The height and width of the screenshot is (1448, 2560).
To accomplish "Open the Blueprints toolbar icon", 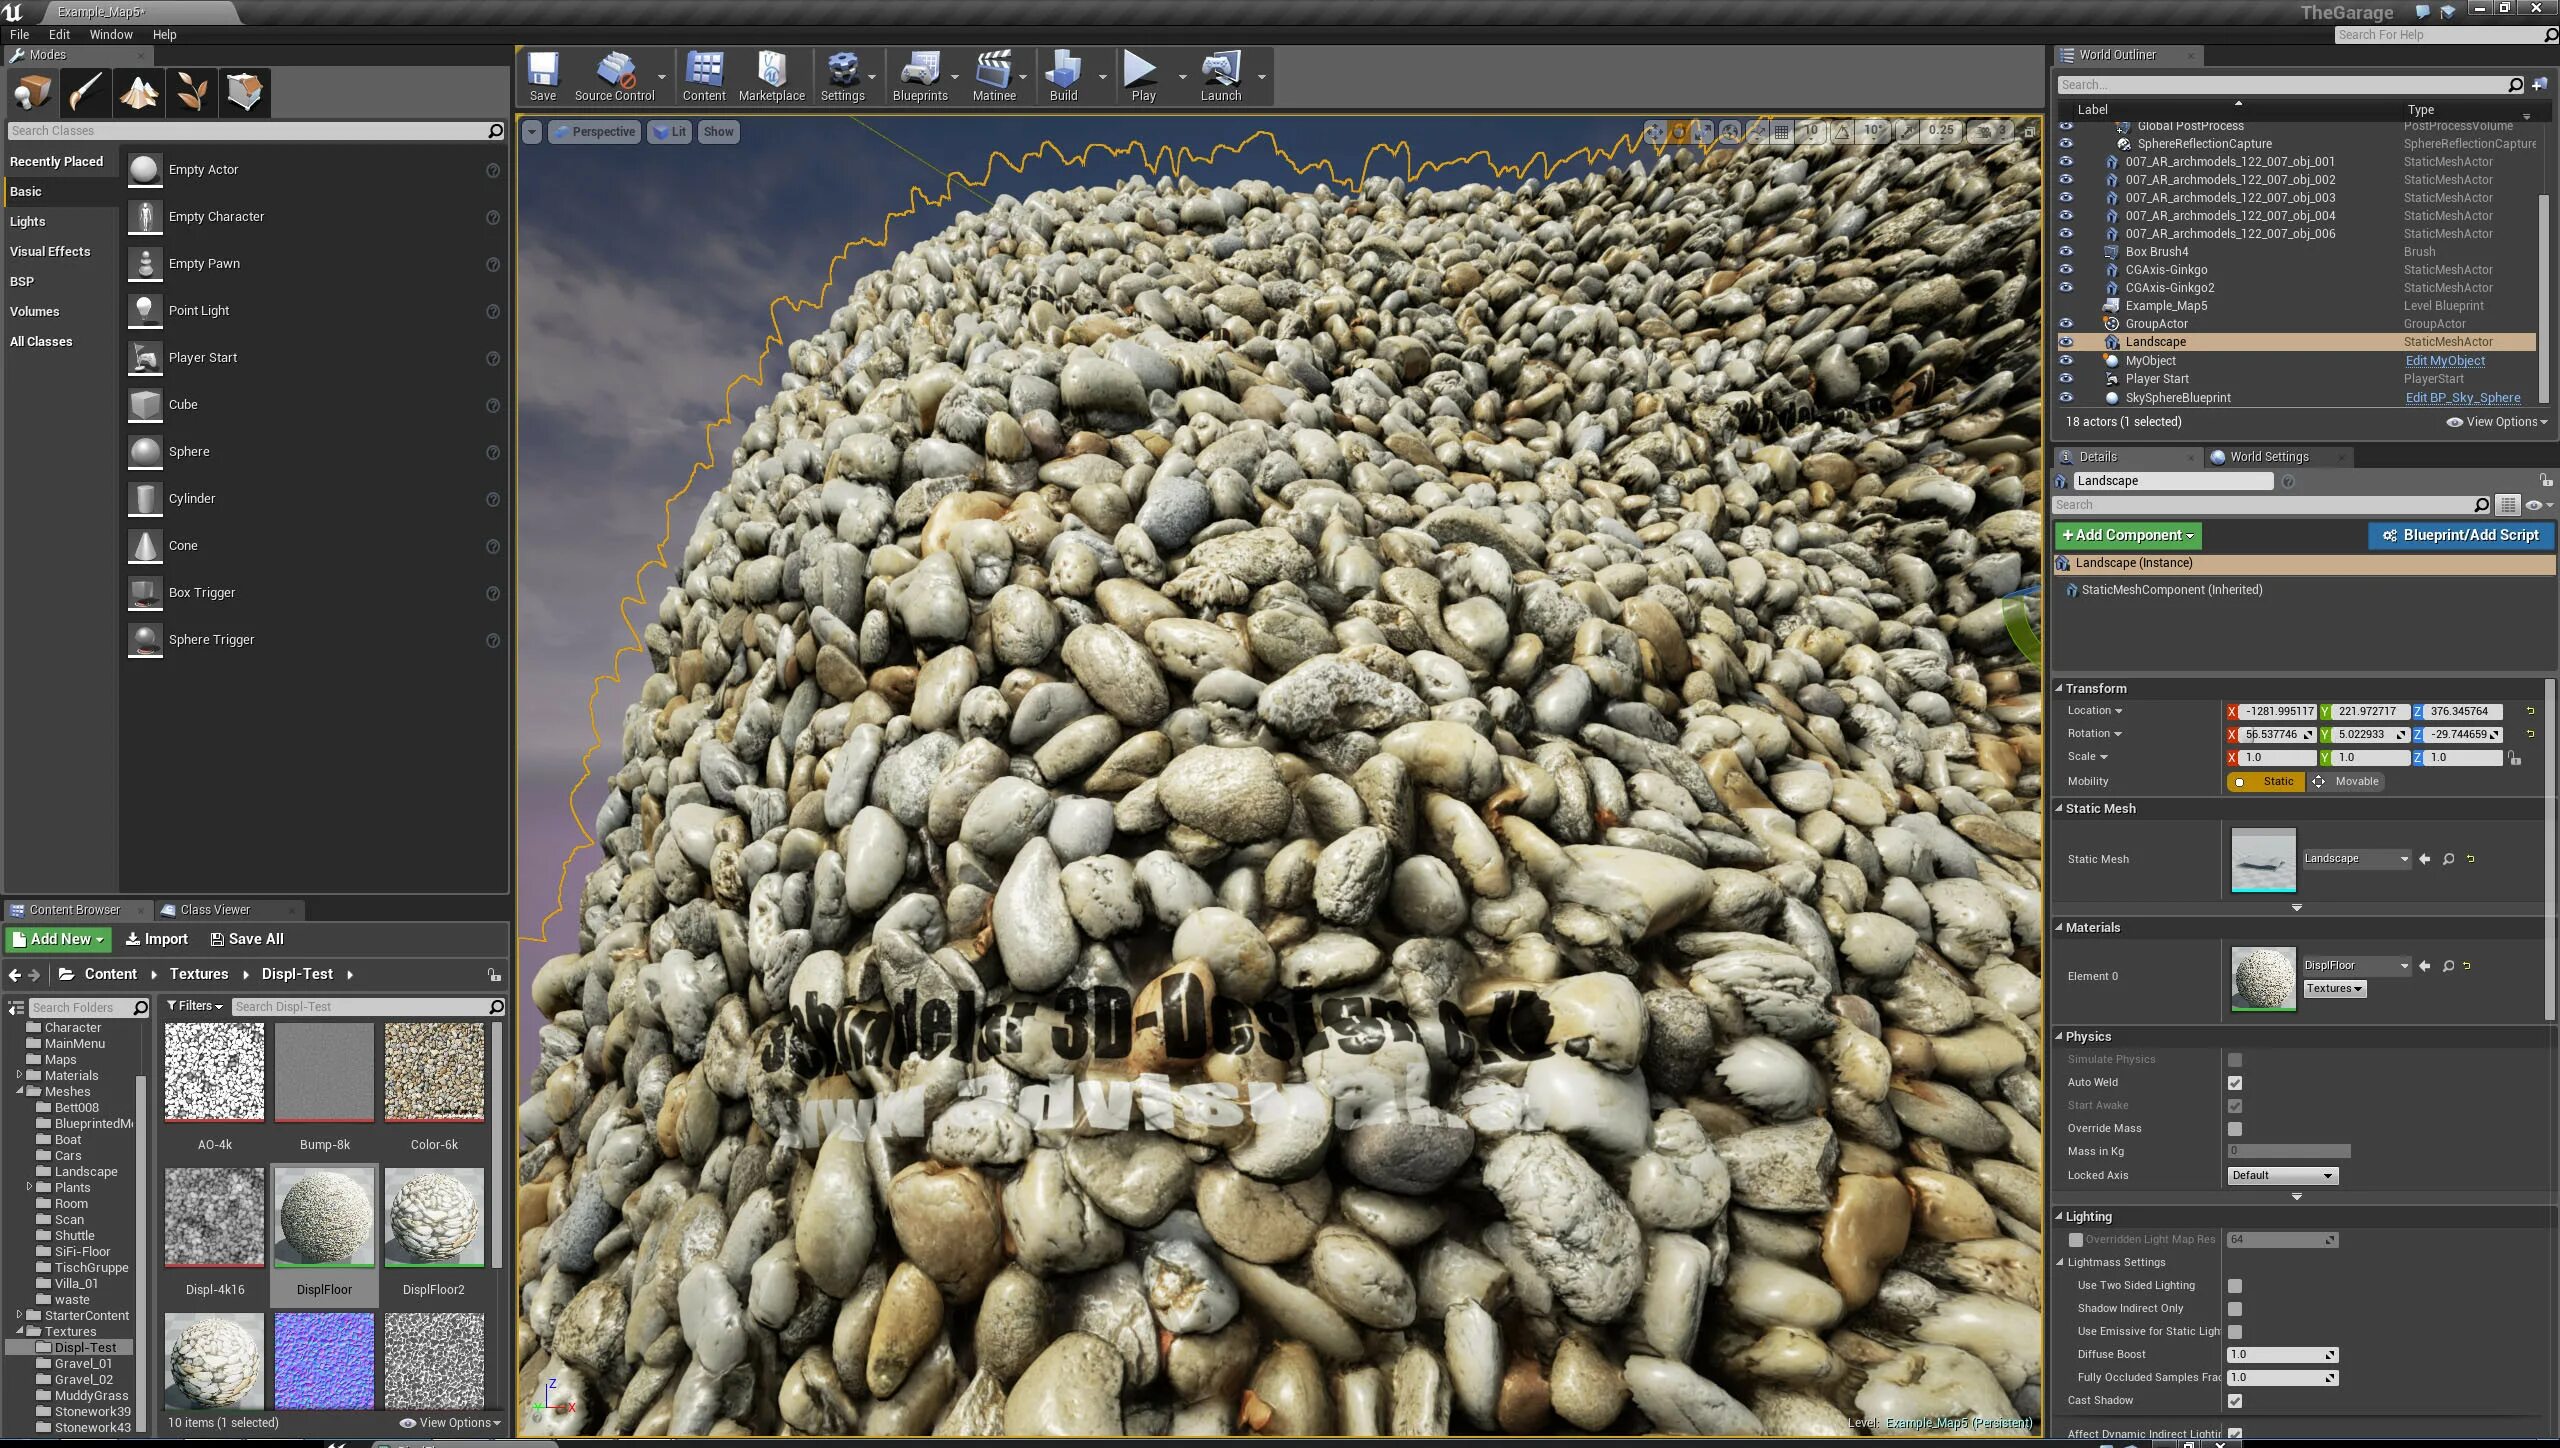I will [x=918, y=76].
